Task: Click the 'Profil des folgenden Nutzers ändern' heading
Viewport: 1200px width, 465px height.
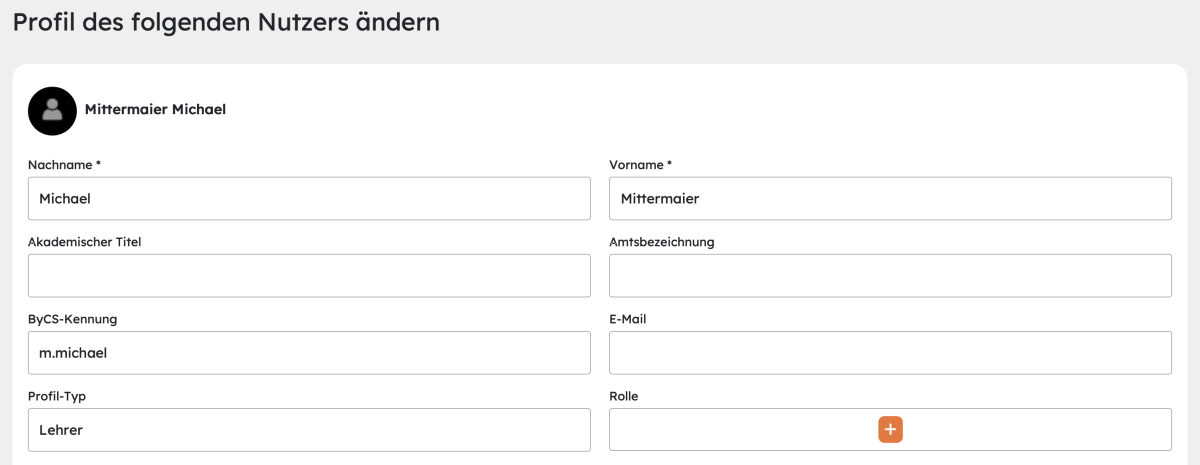Action: point(226,22)
